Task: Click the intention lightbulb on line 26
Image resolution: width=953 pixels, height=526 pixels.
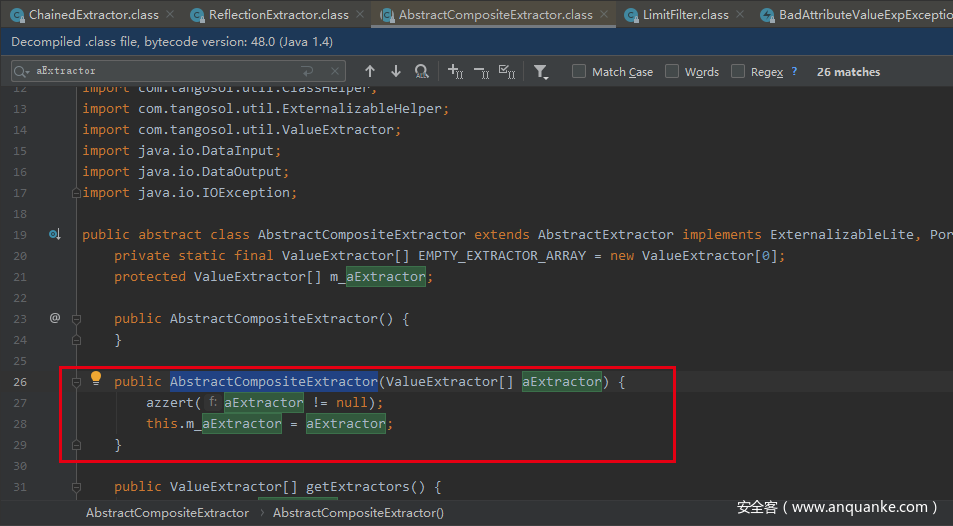Action: click(x=97, y=379)
